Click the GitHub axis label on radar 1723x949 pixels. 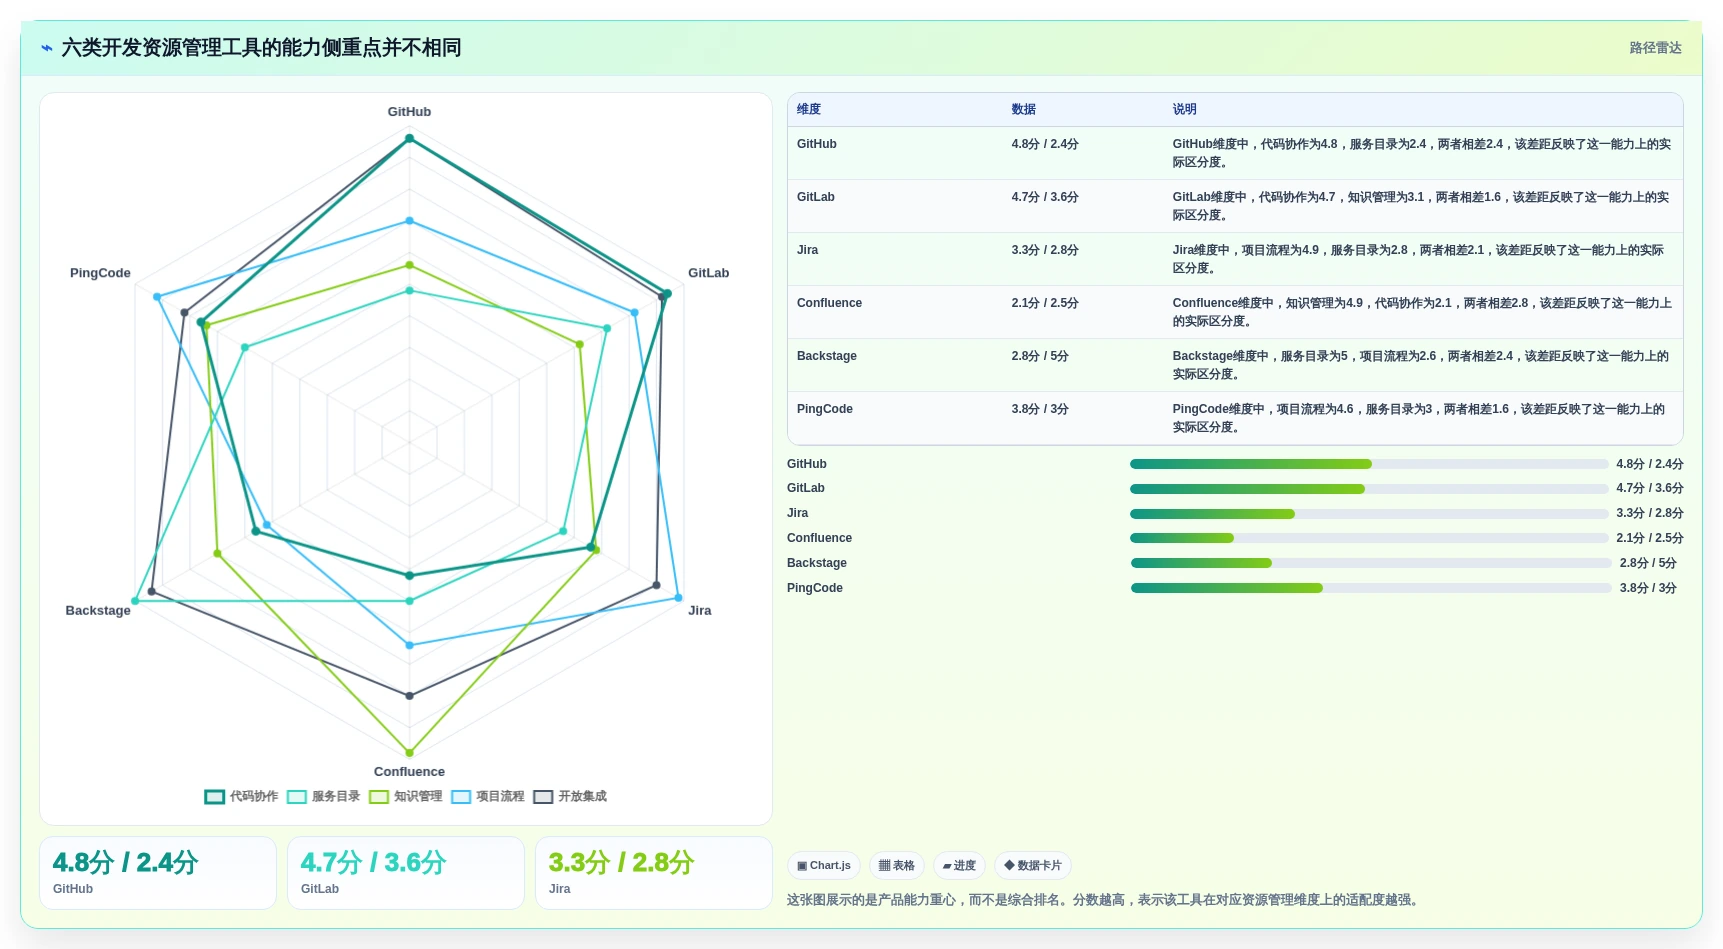click(409, 112)
